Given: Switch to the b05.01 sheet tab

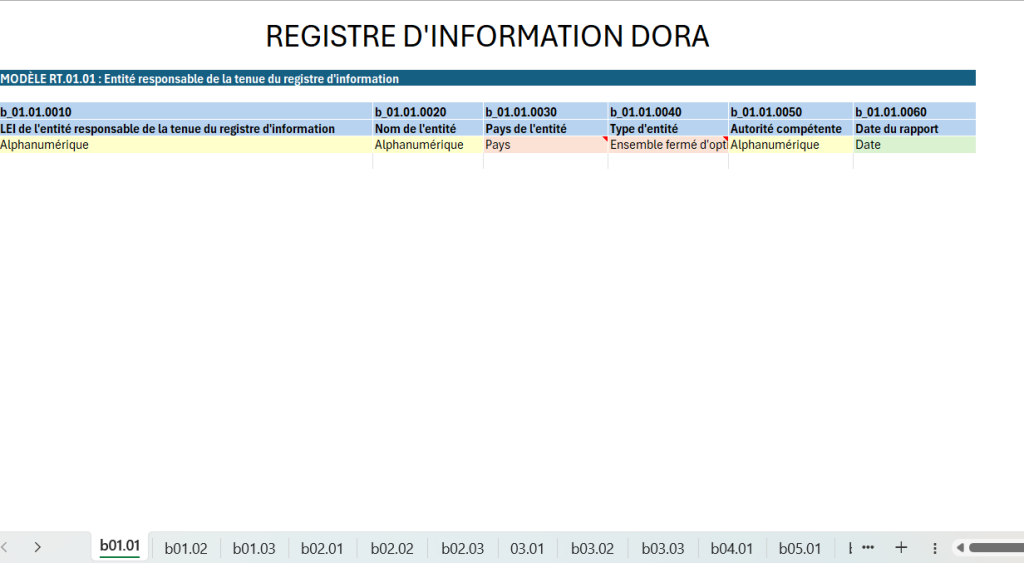Looking at the screenshot, I should tap(799, 548).
